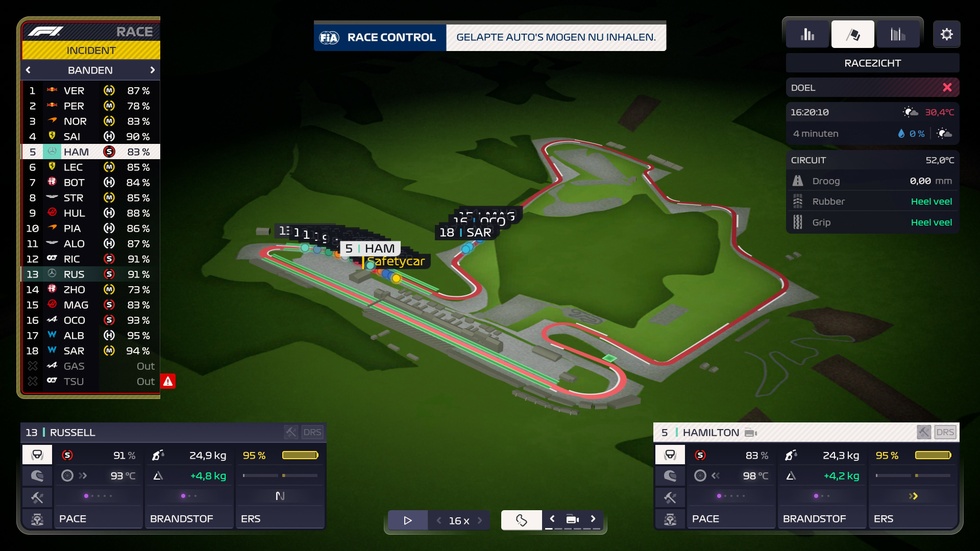Click the soft tyre icon in RIC row
This screenshot has width=980, height=551.
pyautogui.click(x=109, y=259)
